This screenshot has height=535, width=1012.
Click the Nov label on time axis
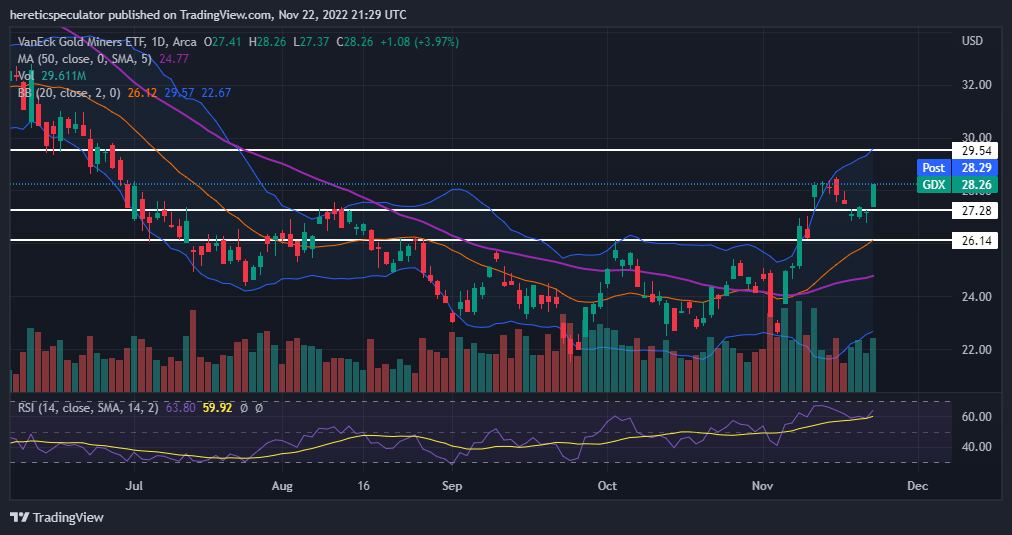[x=763, y=486]
